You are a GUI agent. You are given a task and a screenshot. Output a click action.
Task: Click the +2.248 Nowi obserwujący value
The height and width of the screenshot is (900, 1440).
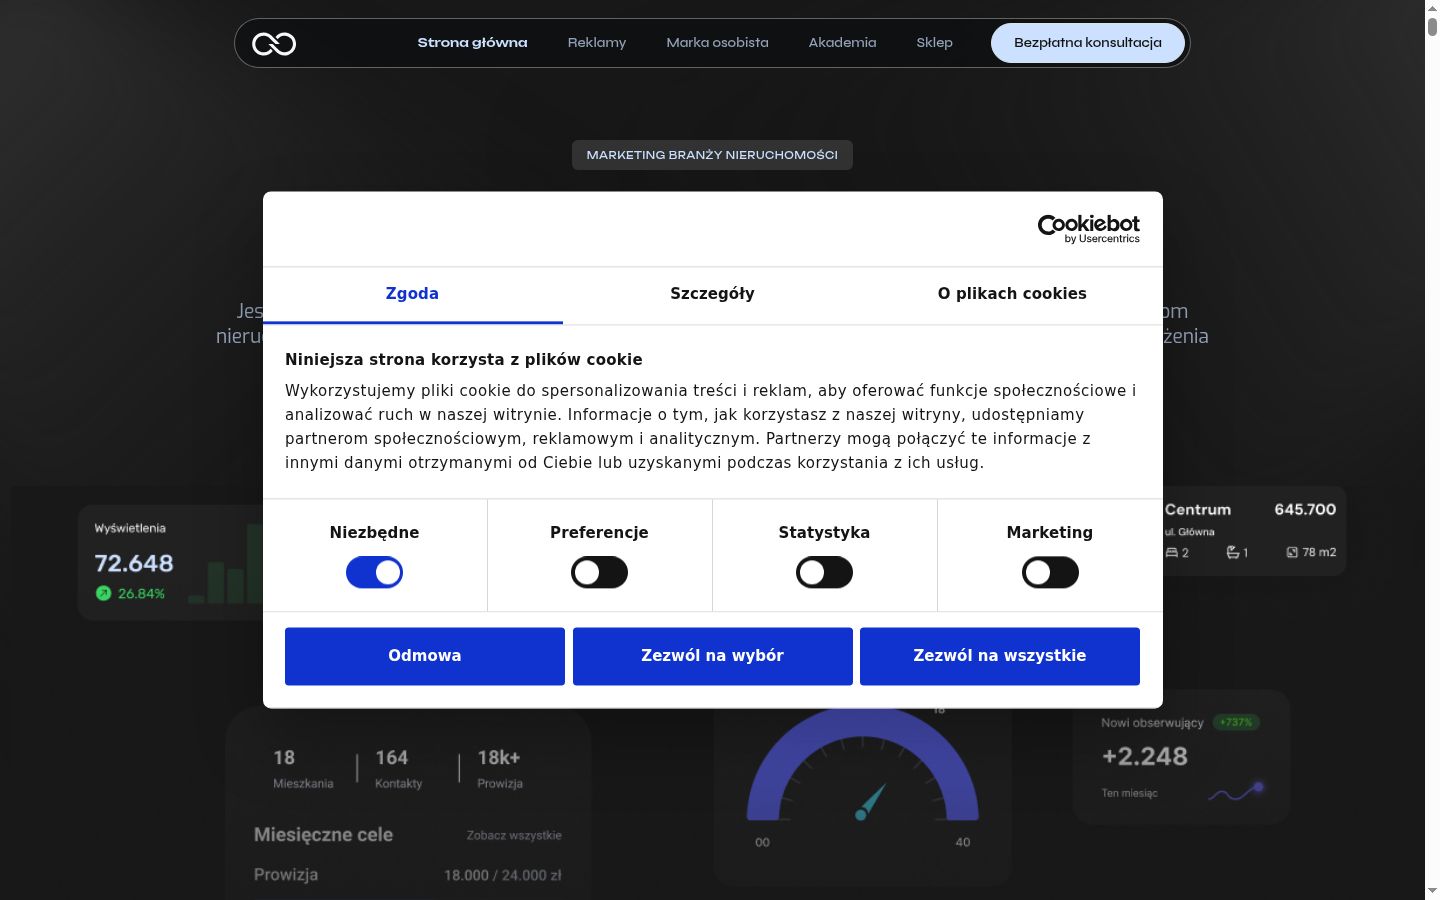click(x=1145, y=756)
